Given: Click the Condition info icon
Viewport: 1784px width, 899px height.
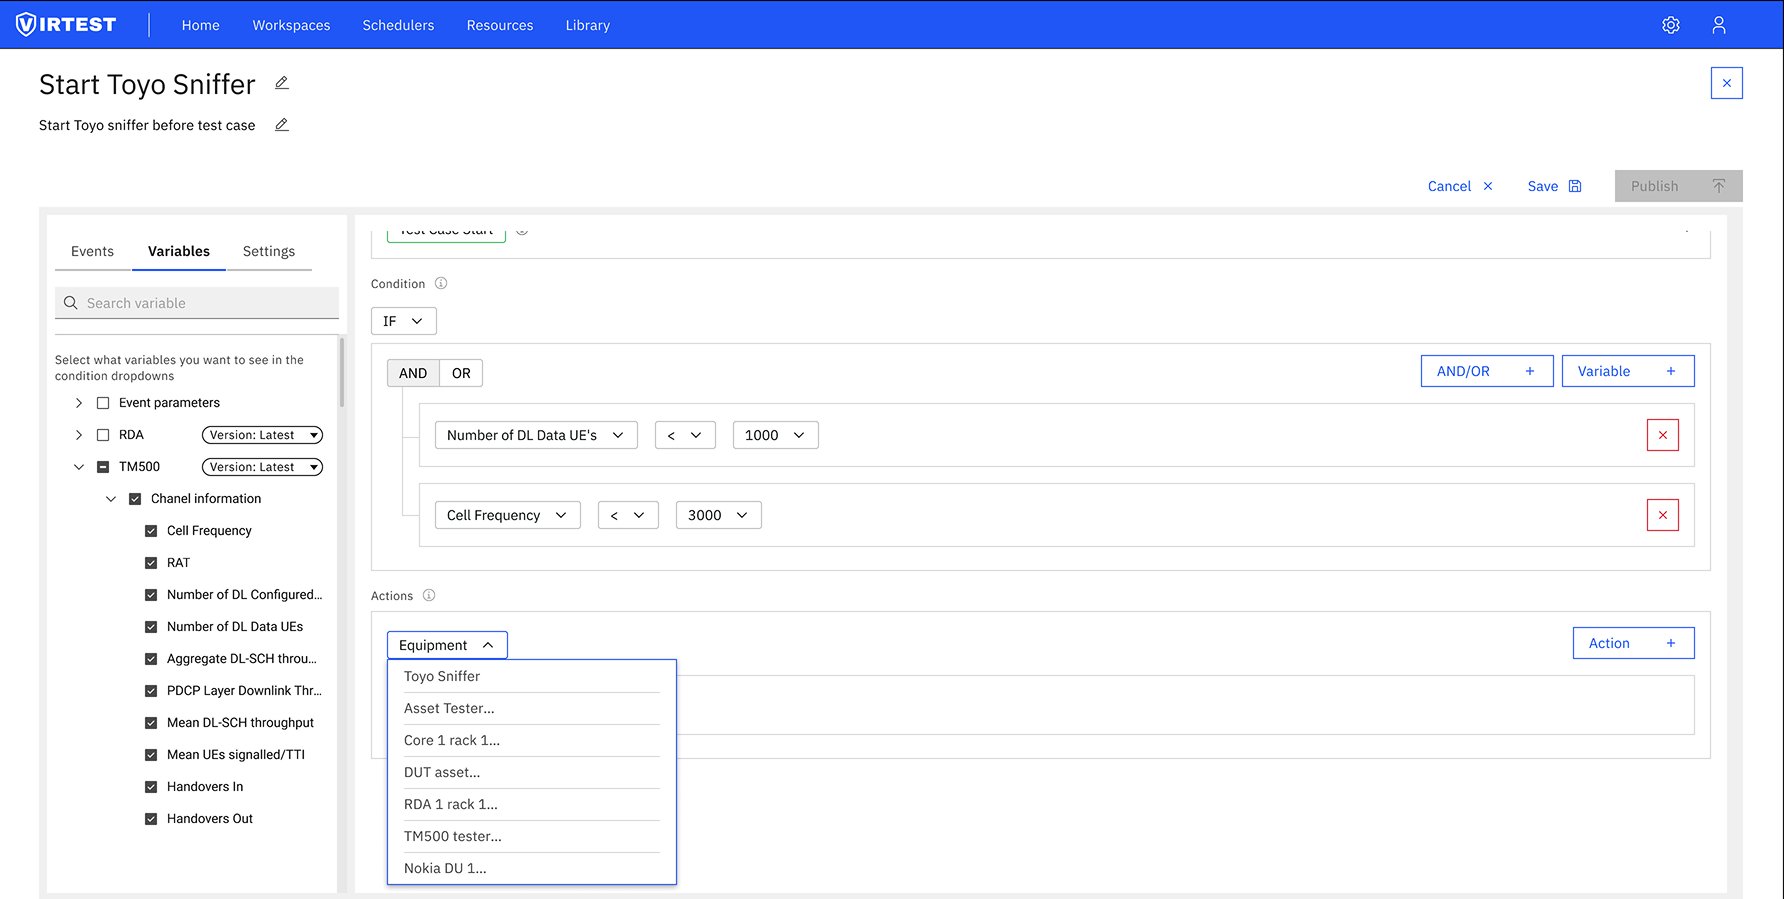Looking at the screenshot, I should click(441, 284).
